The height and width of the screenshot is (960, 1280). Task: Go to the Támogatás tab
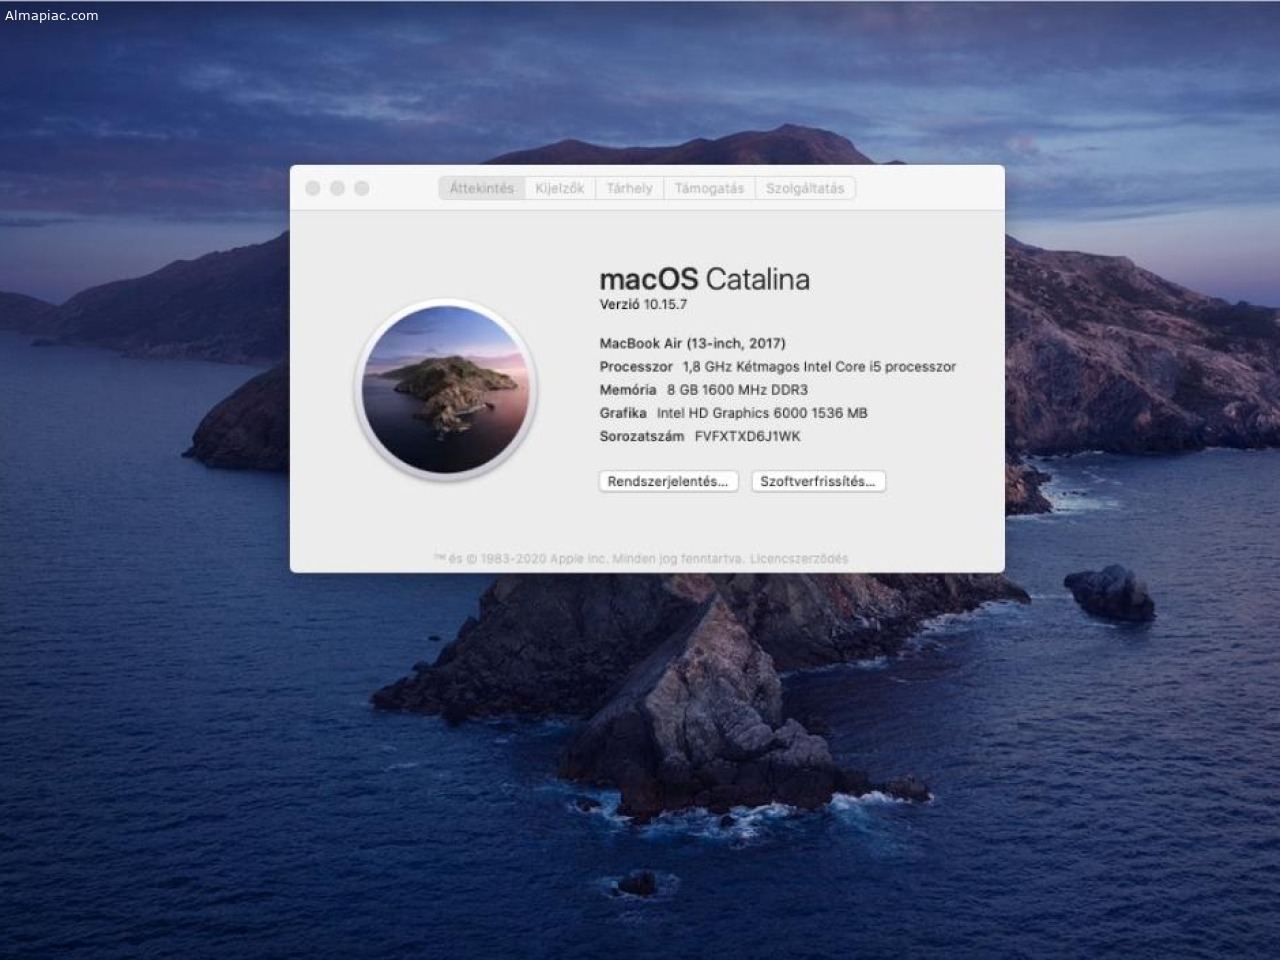(709, 188)
